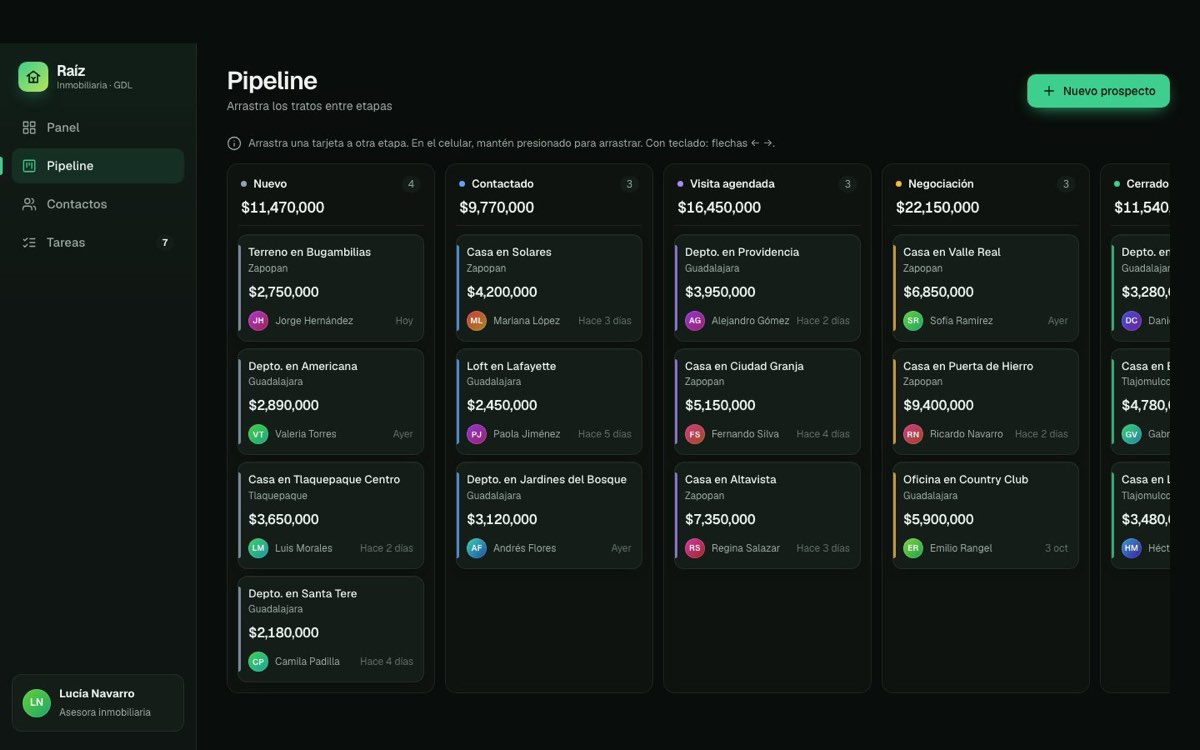The image size is (1200, 750).
Task: Click the ER avatar of Emilio Rangel
Action: click(913, 548)
